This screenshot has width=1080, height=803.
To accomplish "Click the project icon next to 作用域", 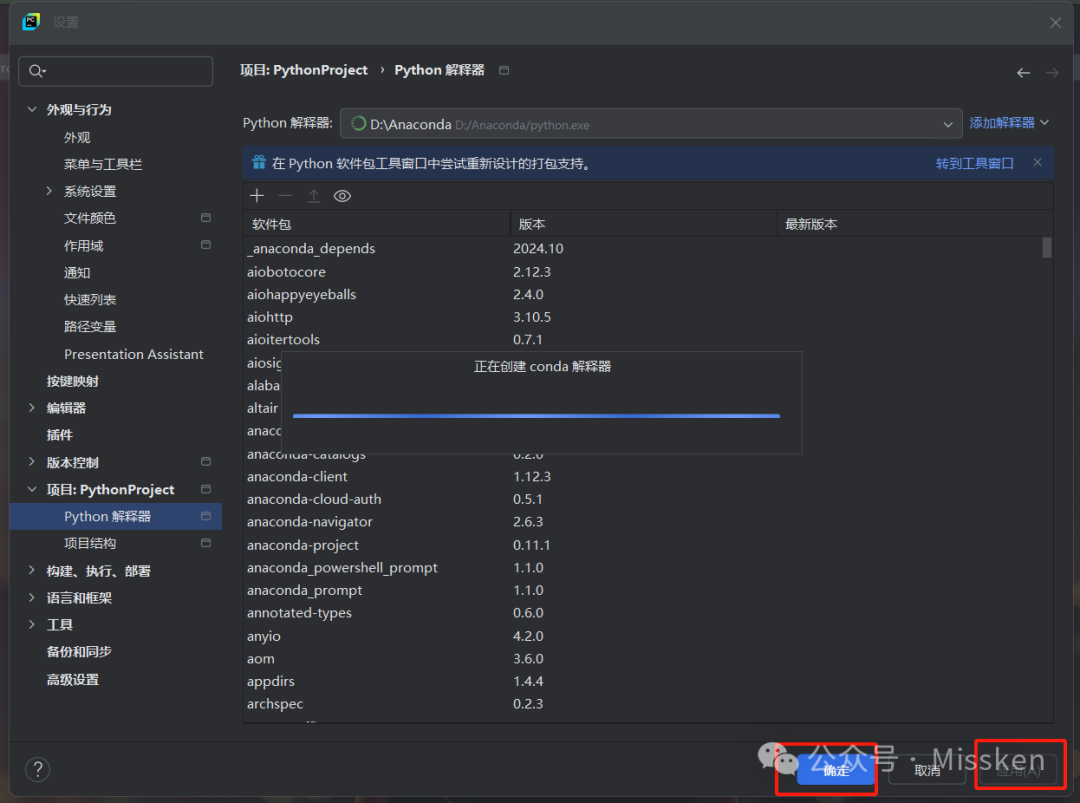I will [206, 244].
